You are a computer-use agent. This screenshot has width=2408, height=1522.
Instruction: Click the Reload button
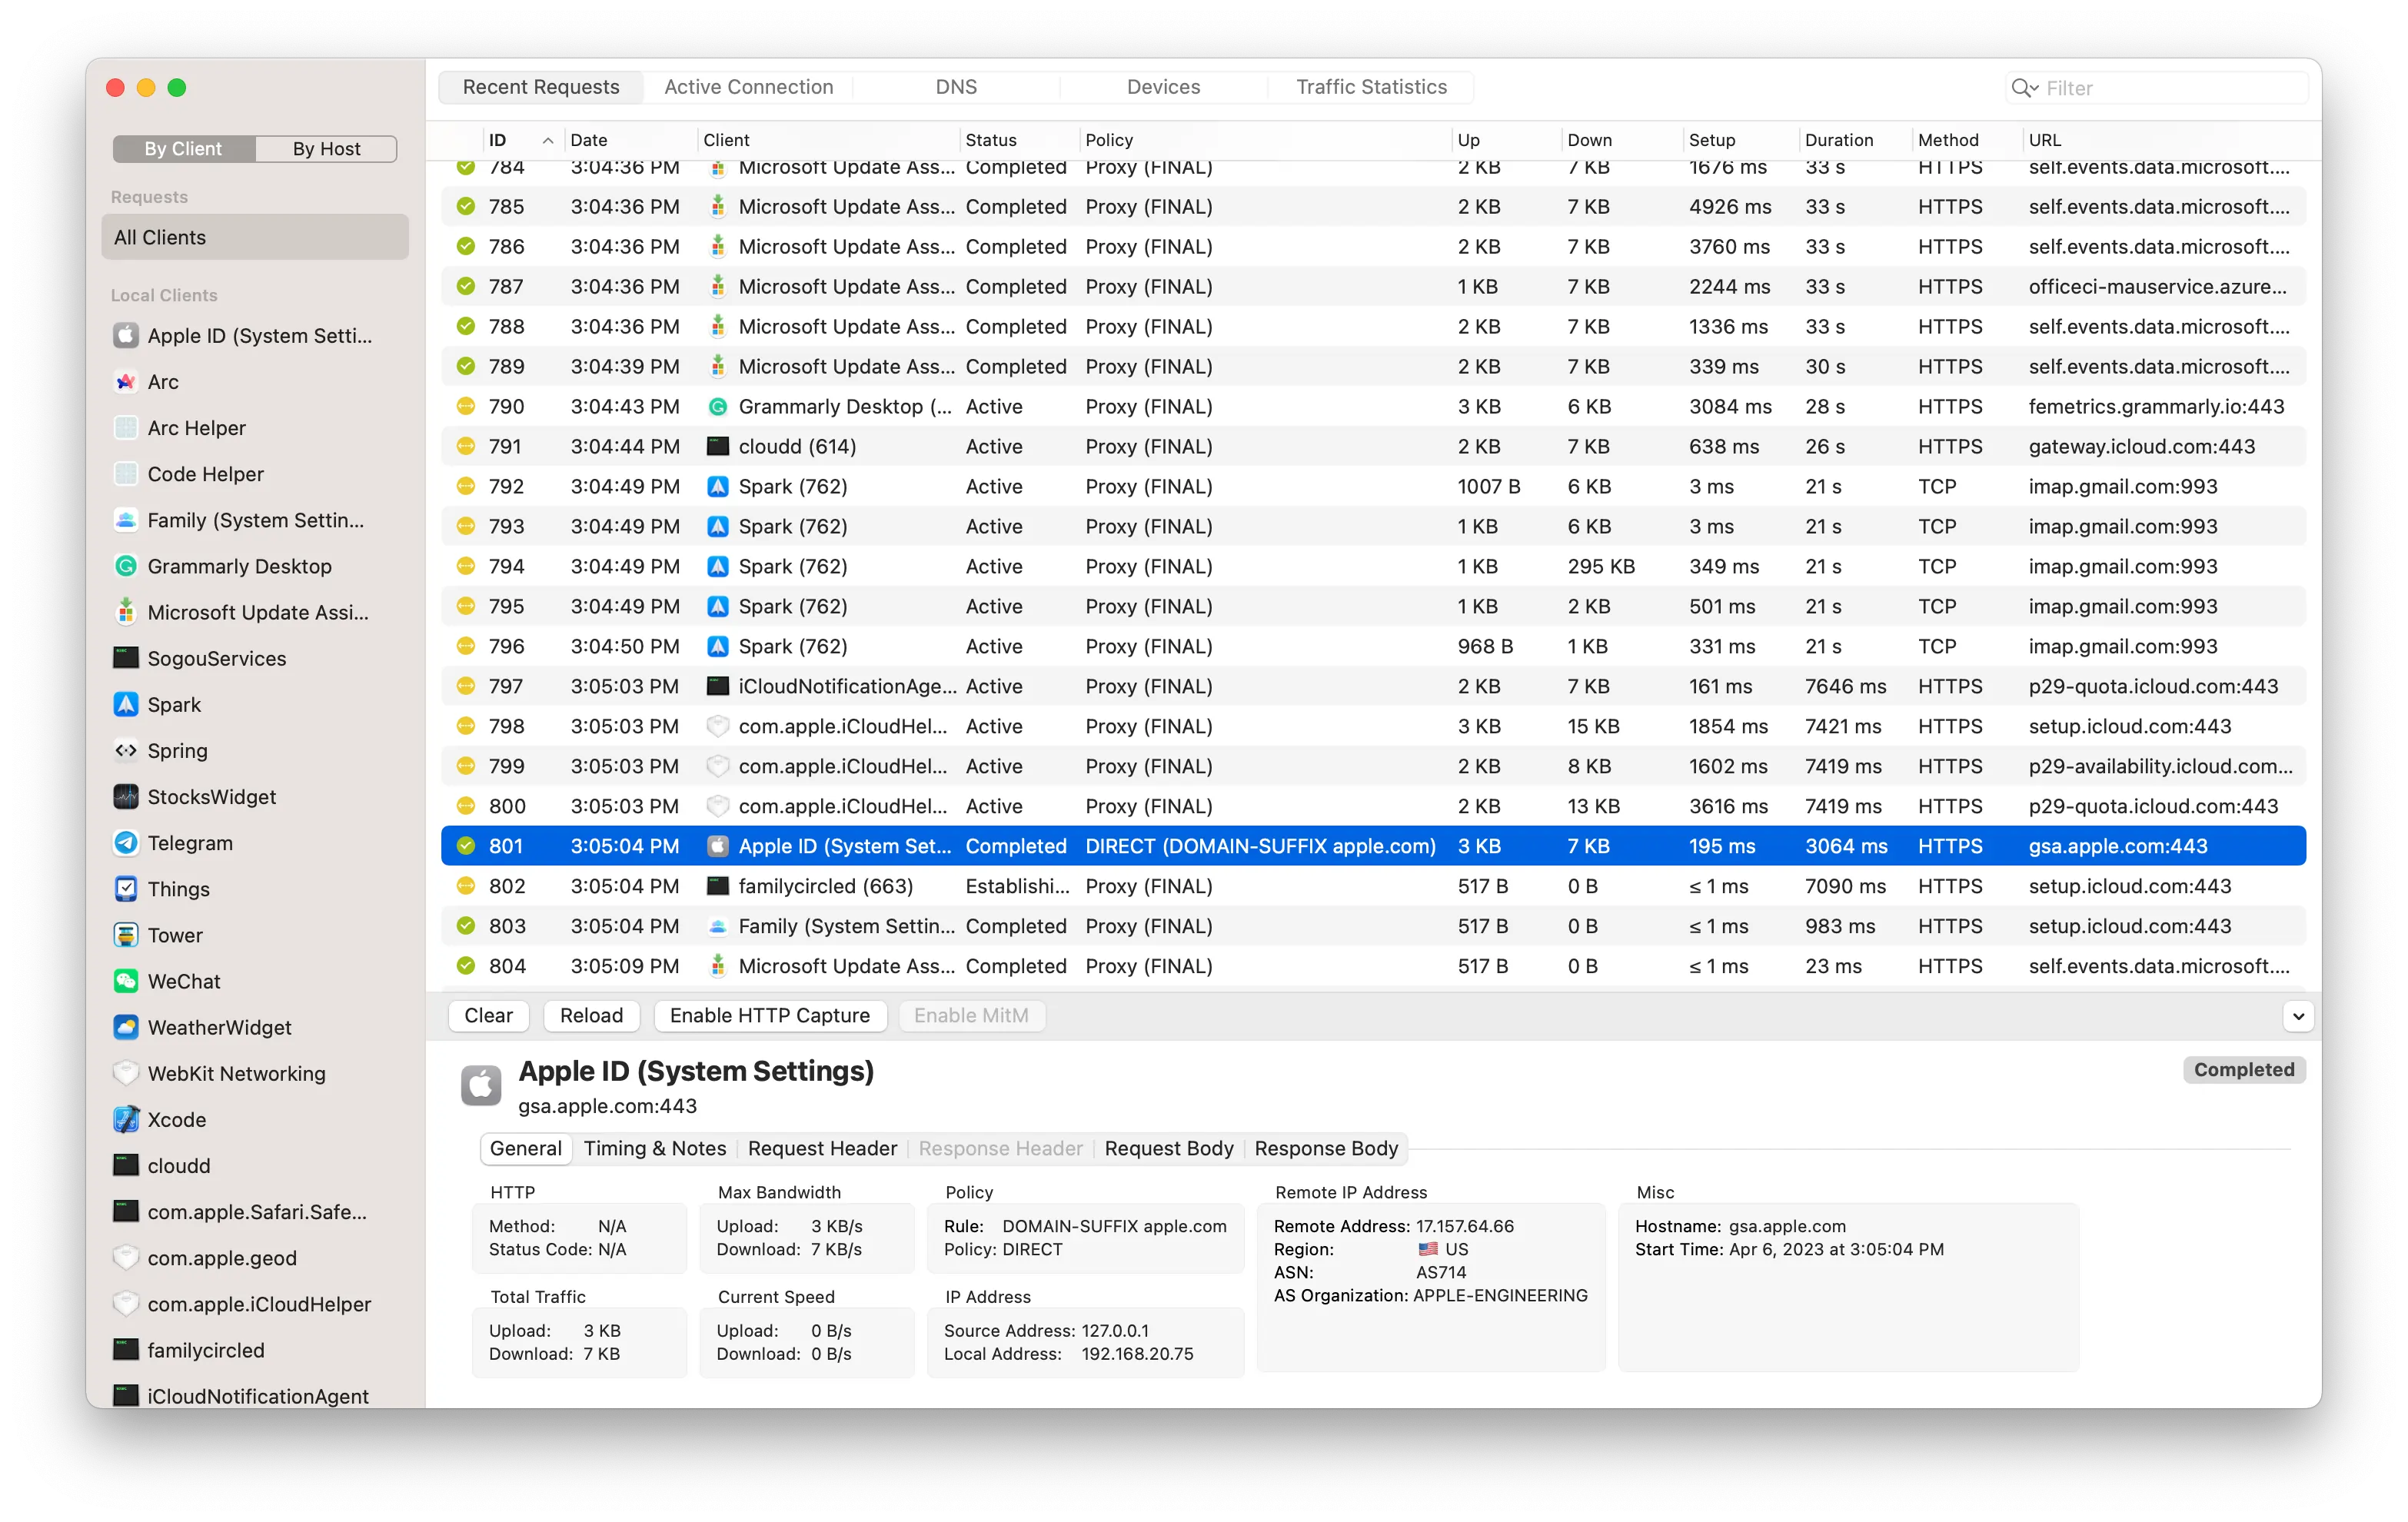(591, 1015)
